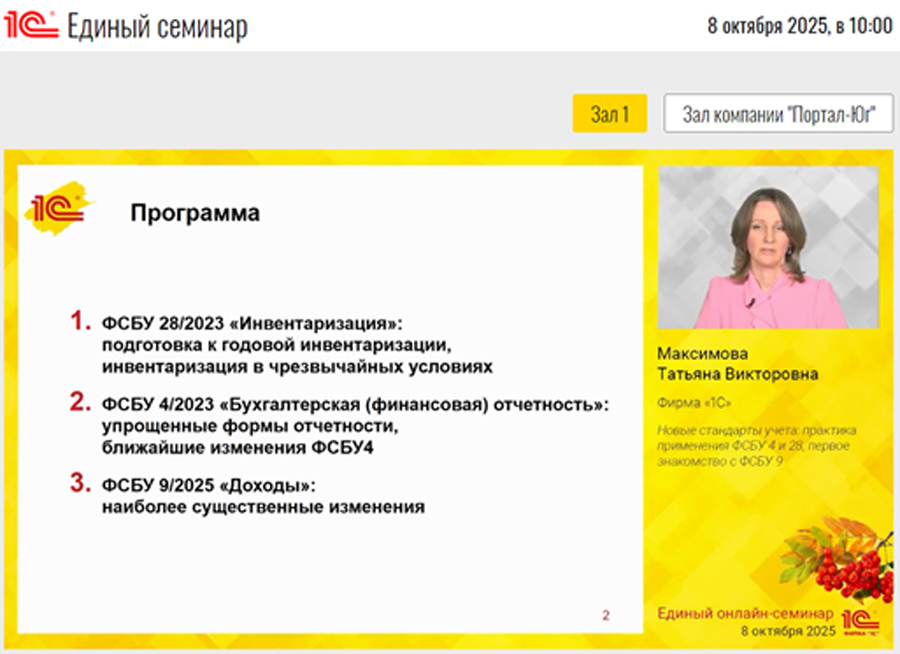Click the red number 2 list marker
900x654 pixels.
pyautogui.click(x=80, y=402)
